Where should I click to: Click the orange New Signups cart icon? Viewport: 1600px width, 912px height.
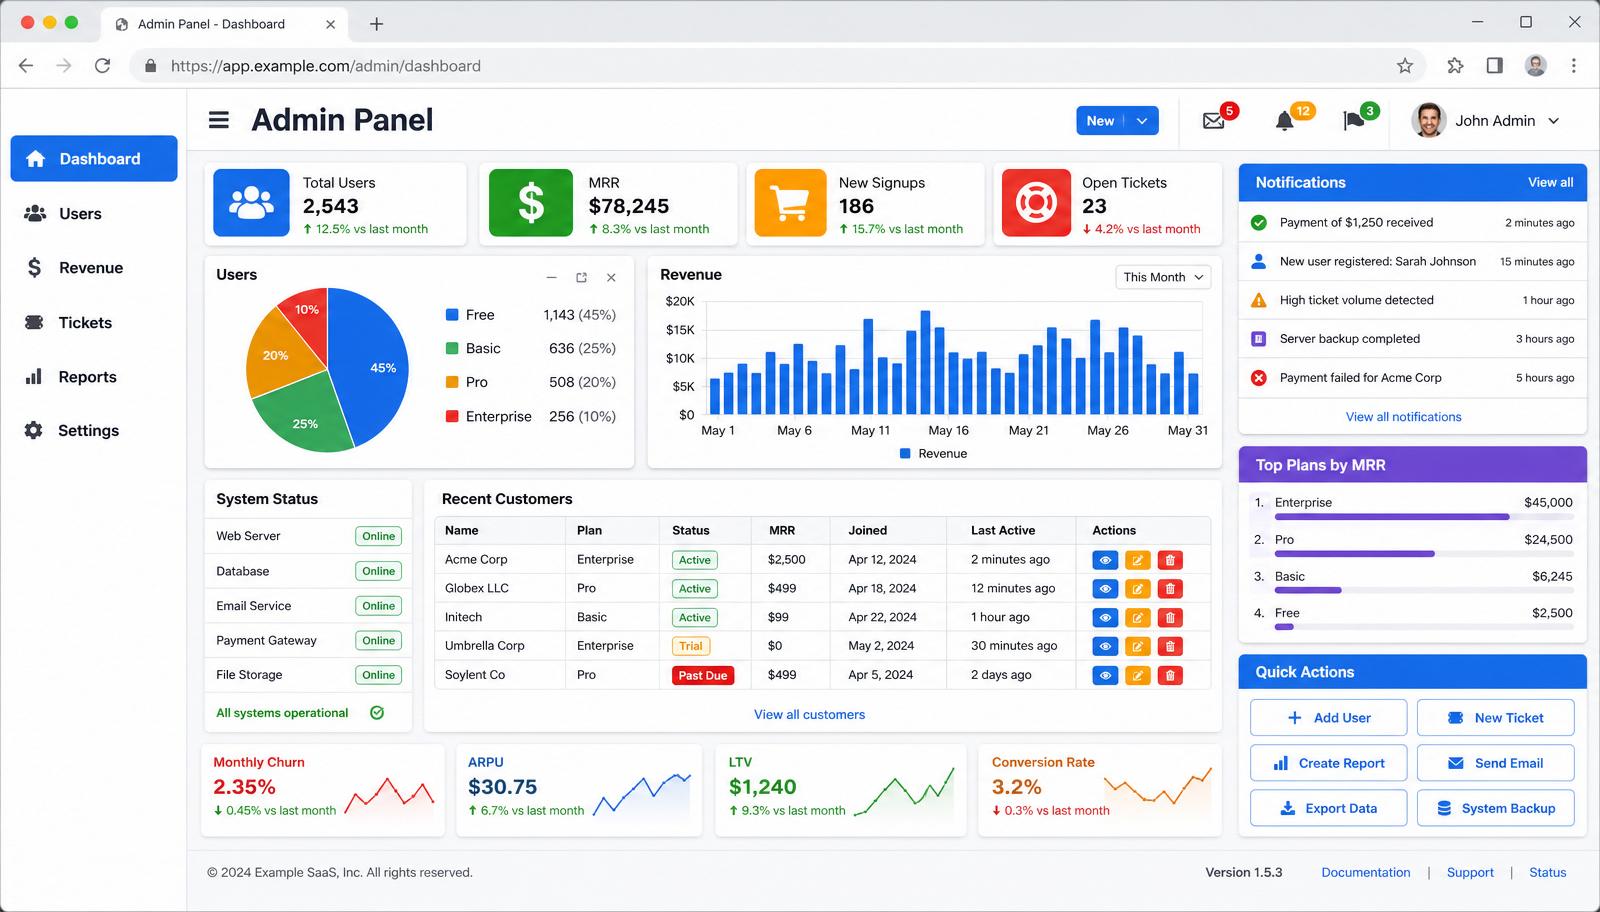790,203
